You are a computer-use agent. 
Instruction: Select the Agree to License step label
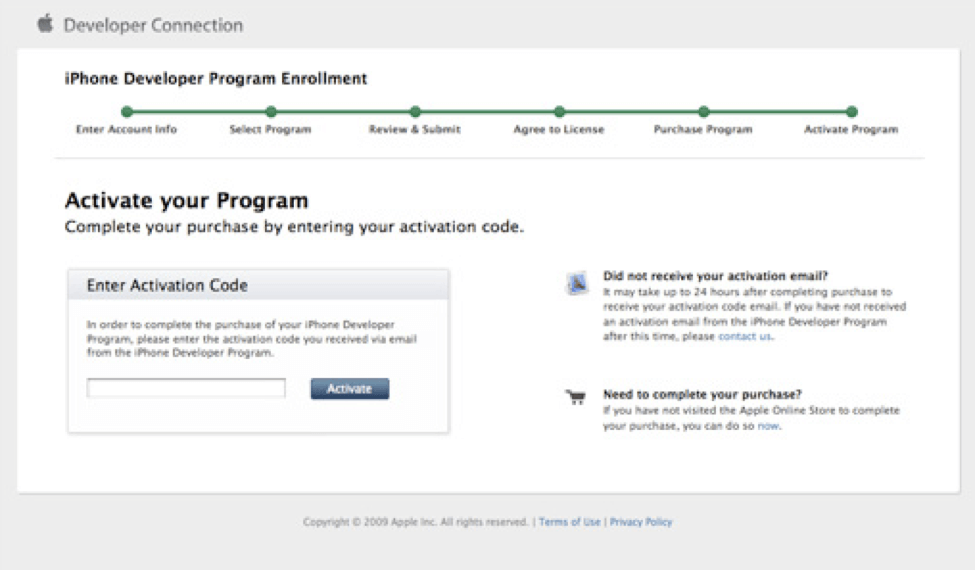click(559, 130)
